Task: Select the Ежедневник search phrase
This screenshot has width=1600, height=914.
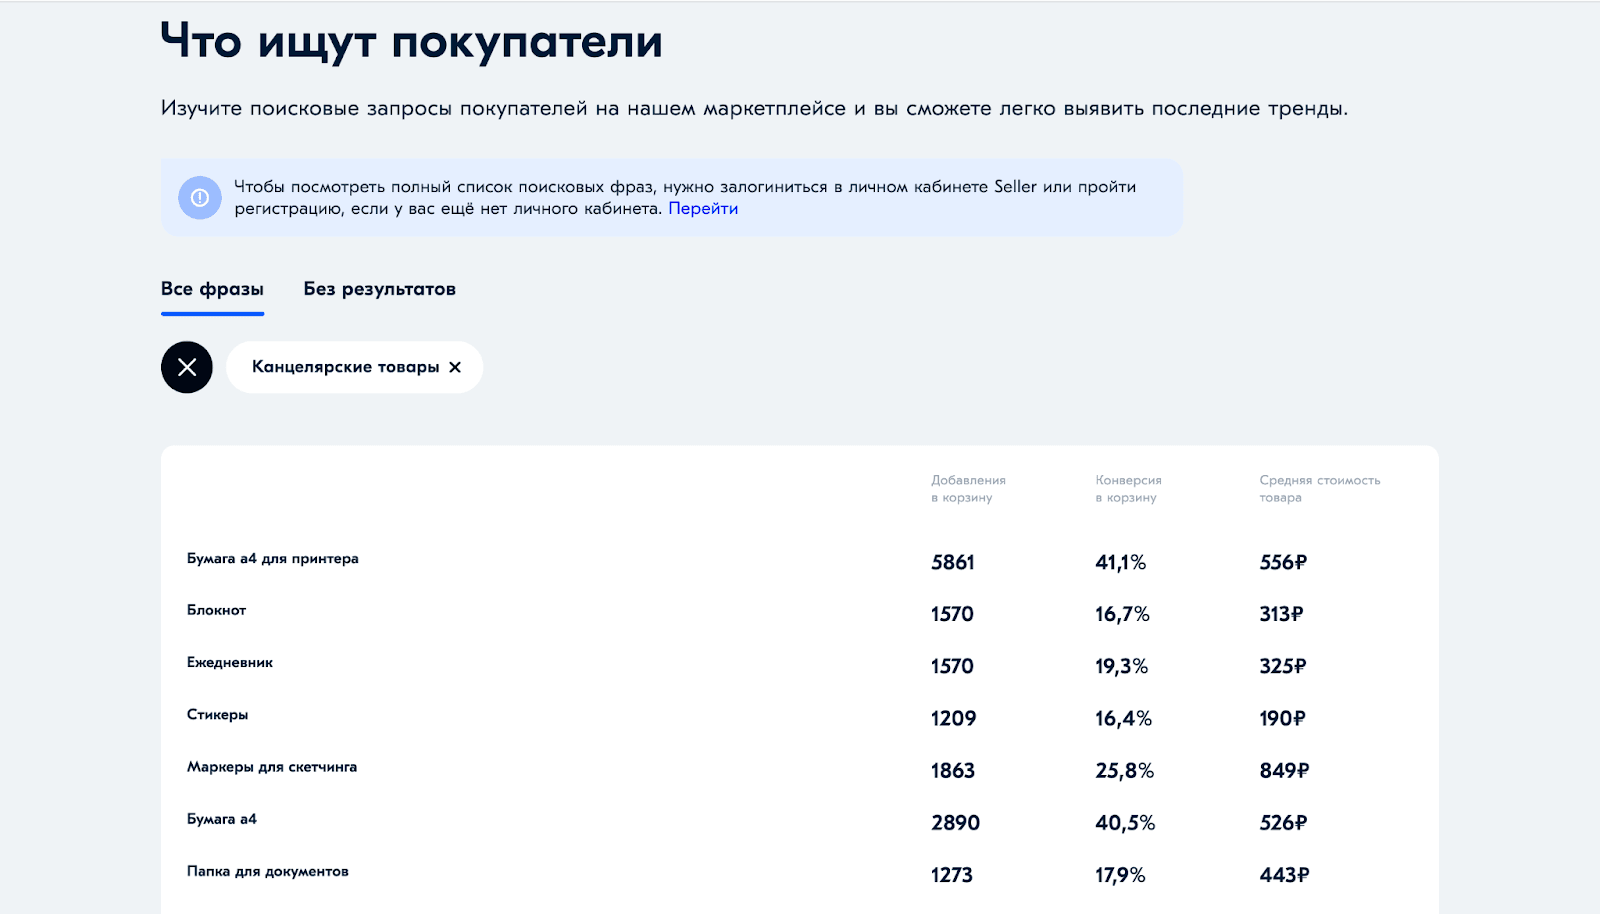Action: (229, 663)
